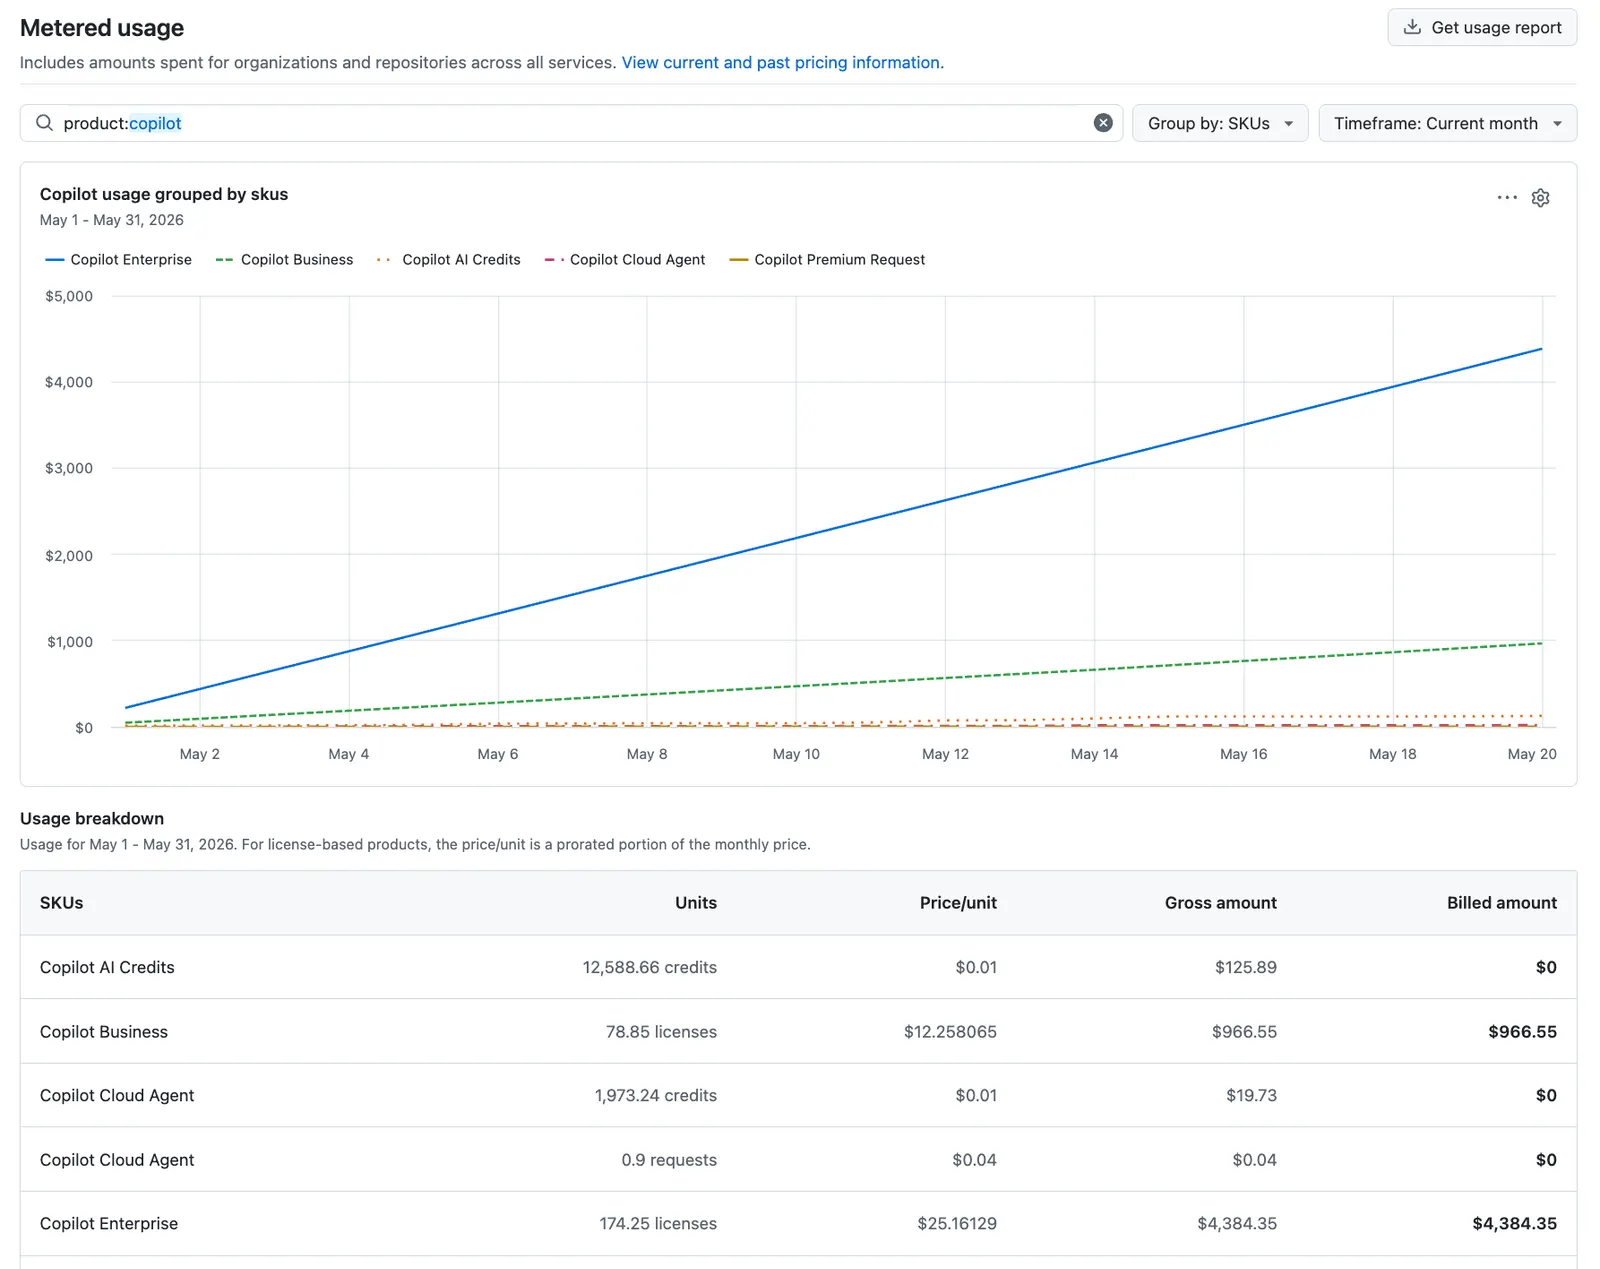Select the Copilot AI Credits table row
Screen dimensions: 1600x1269
pyautogui.click(x=798, y=967)
